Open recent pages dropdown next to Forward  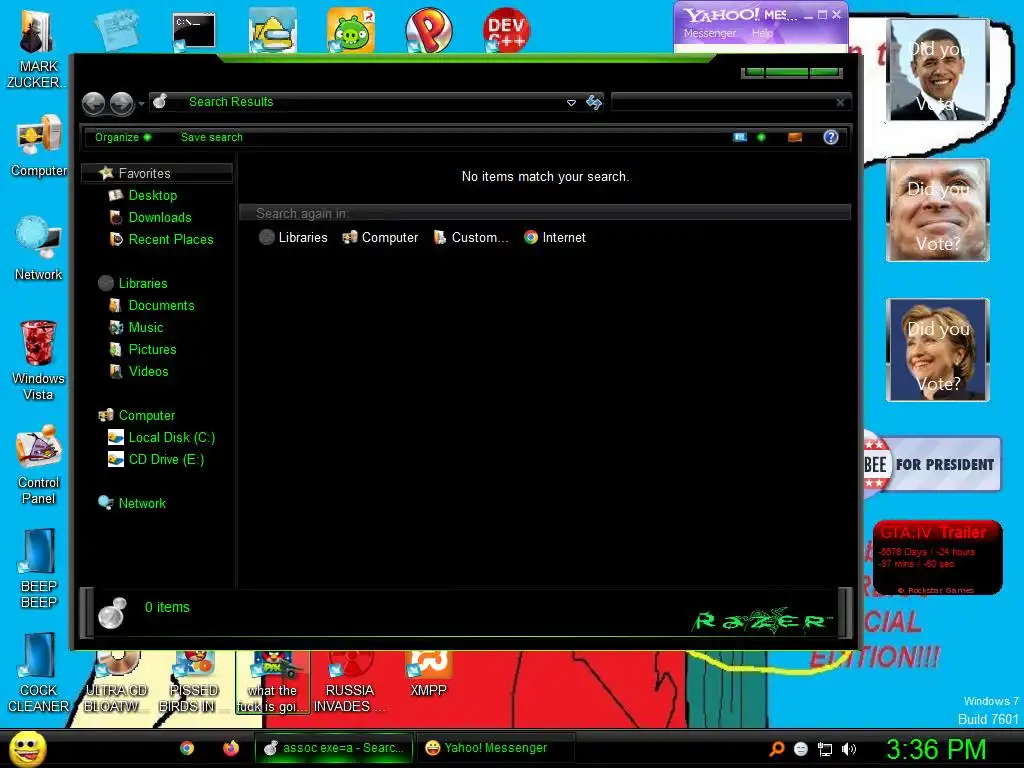coord(141,103)
